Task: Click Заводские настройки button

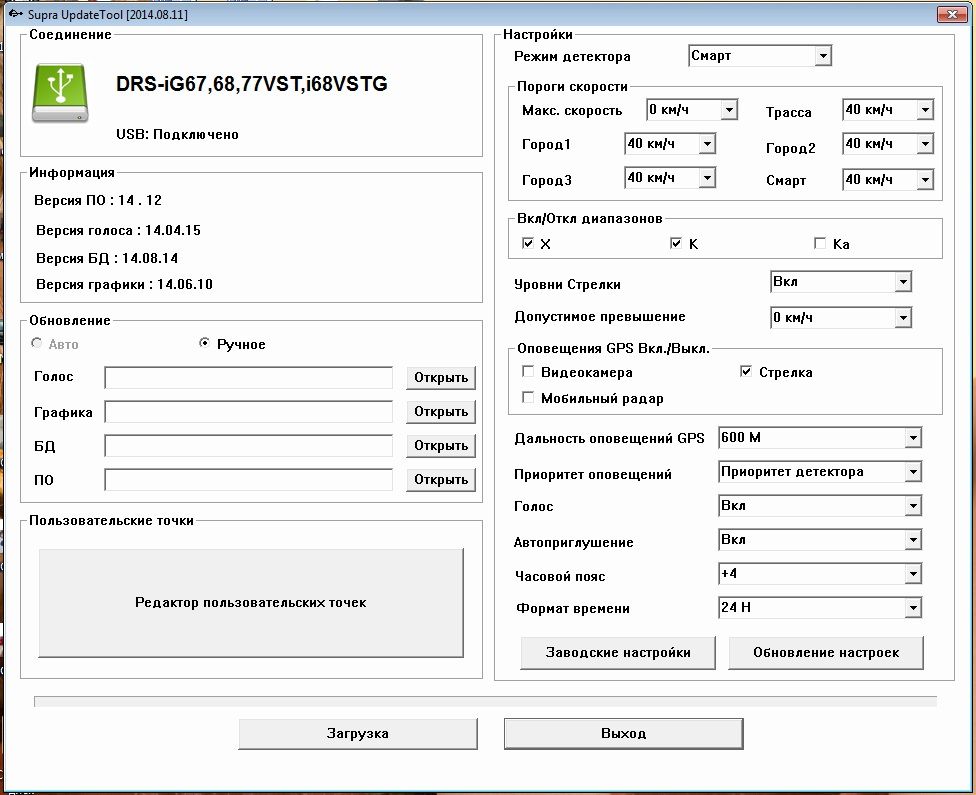Action: pyautogui.click(x=617, y=652)
